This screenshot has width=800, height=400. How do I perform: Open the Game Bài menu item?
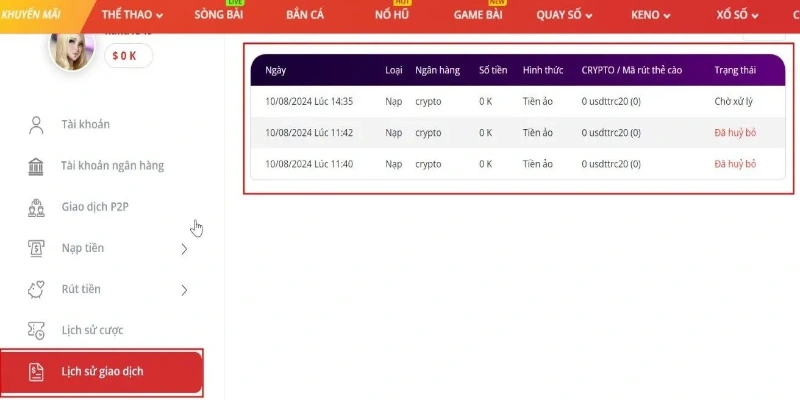tap(478, 15)
